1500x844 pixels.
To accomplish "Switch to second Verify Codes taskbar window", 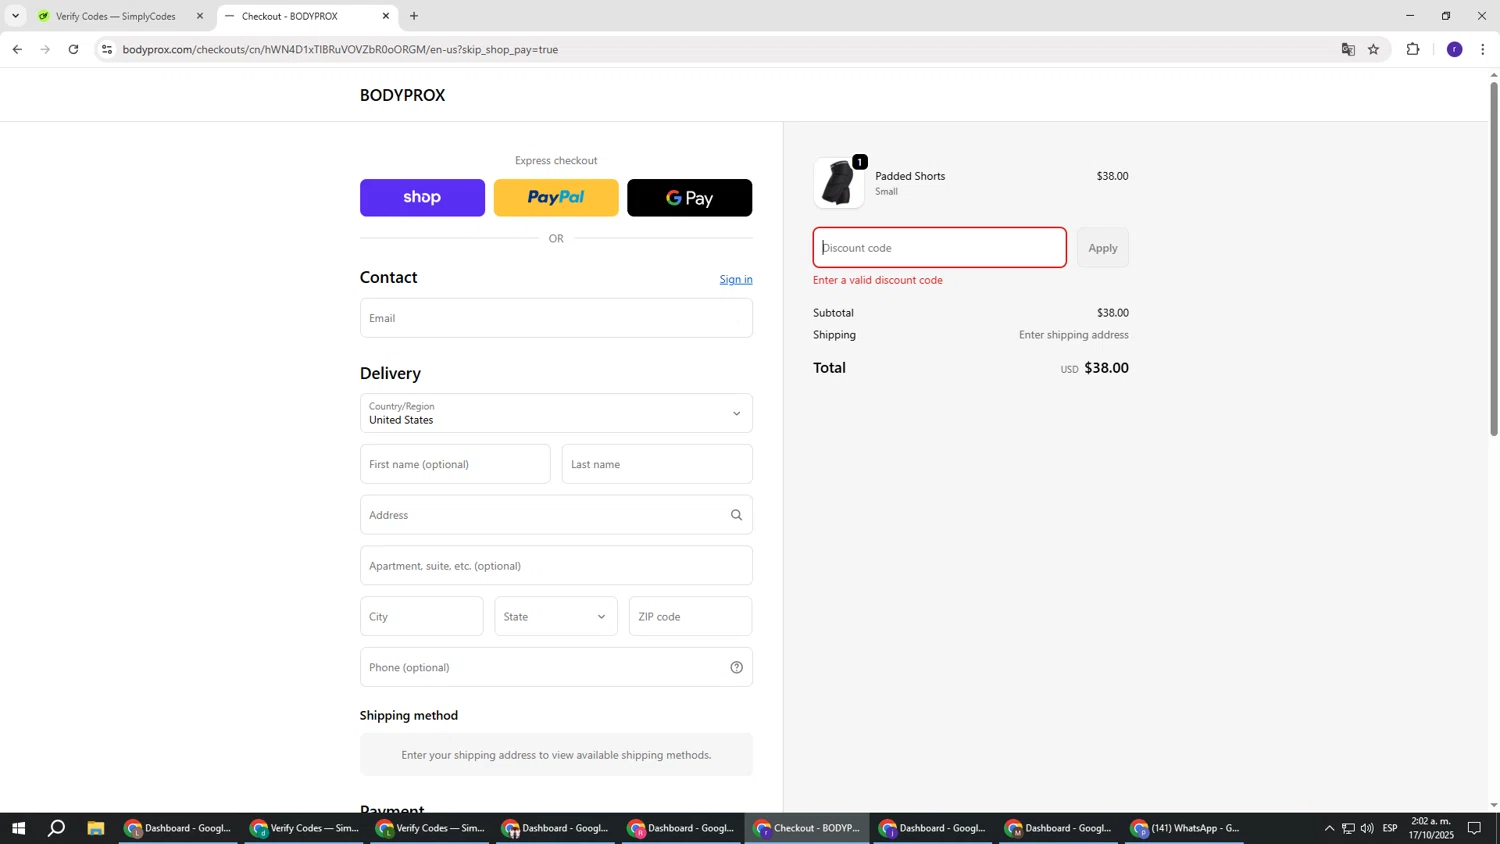I will tap(431, 828).
